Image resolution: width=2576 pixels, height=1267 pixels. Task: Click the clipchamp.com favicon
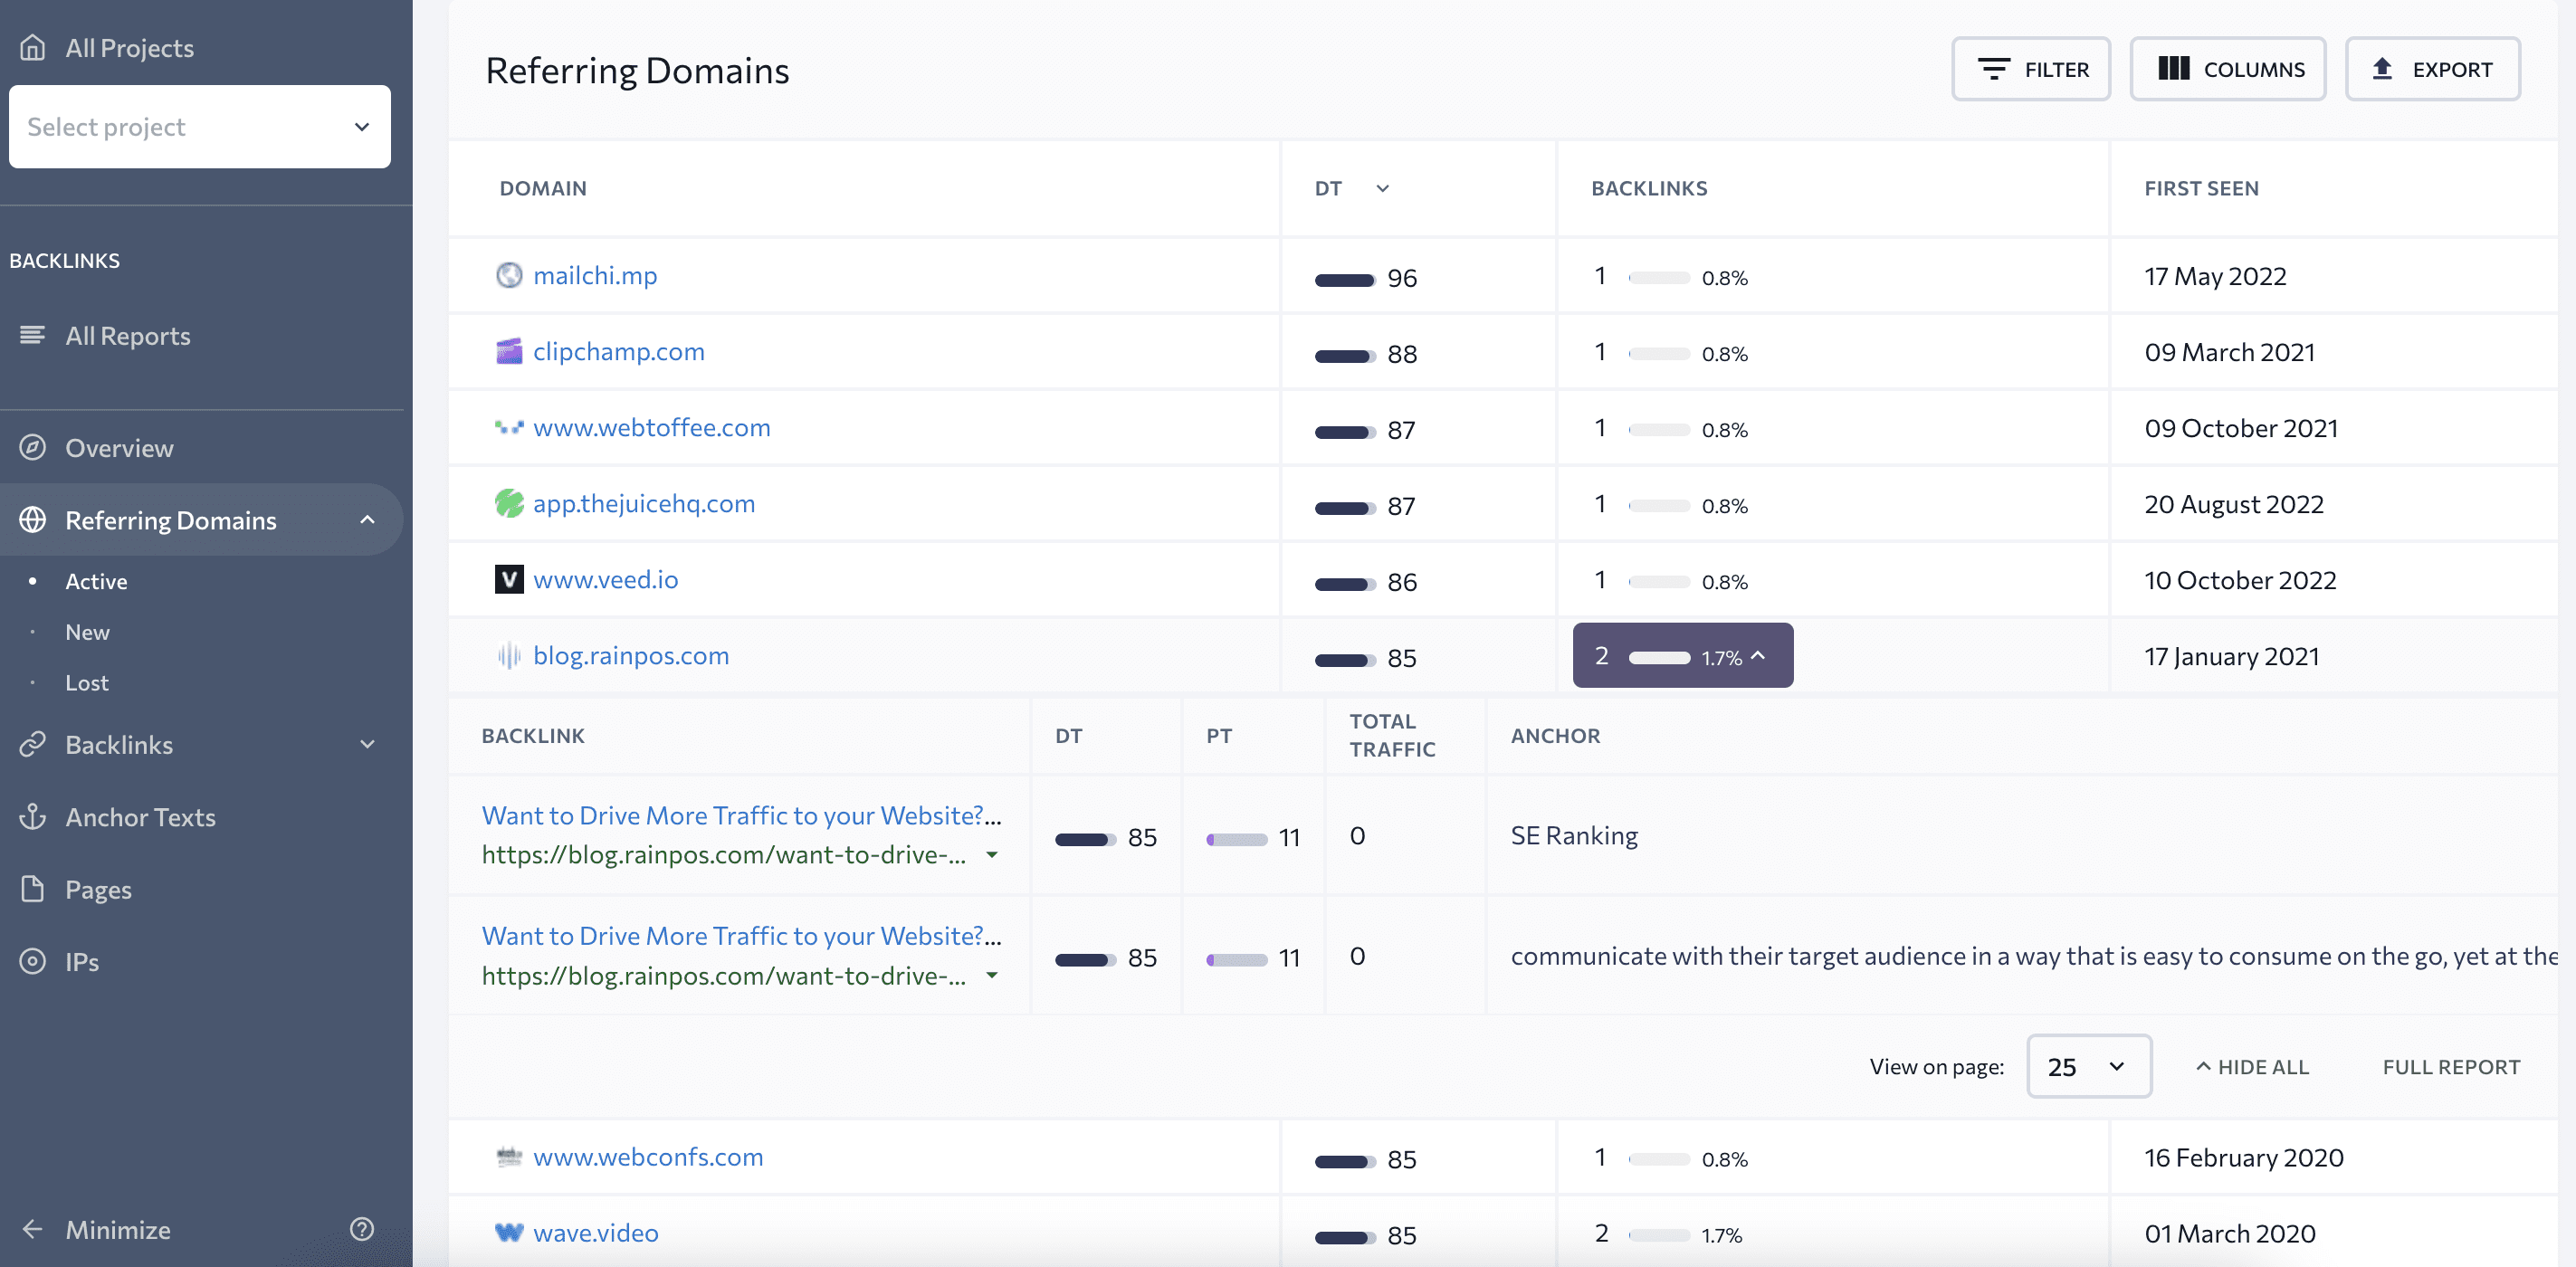point(509,351)
